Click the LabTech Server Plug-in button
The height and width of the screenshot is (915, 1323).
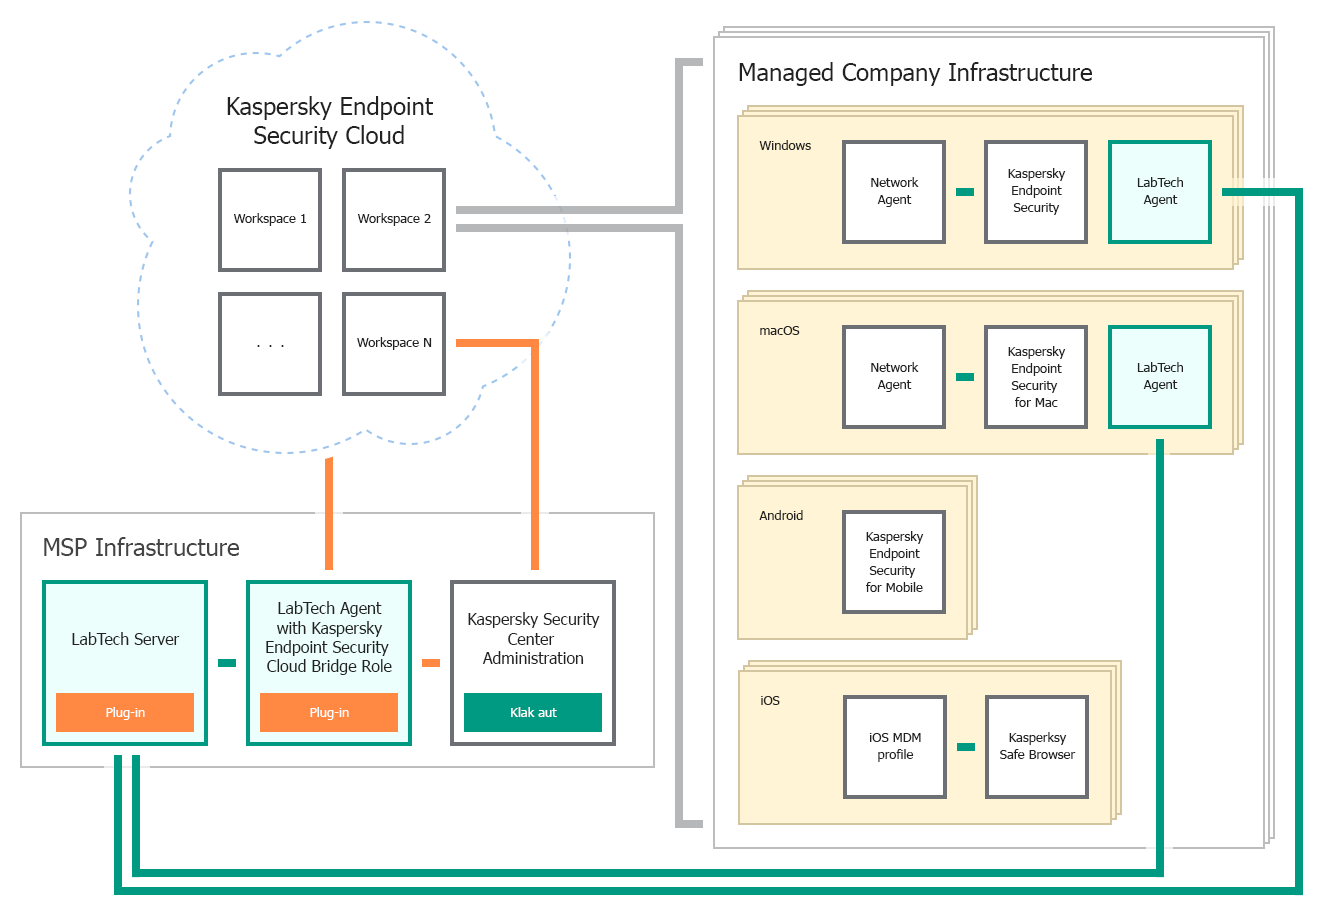125,712
